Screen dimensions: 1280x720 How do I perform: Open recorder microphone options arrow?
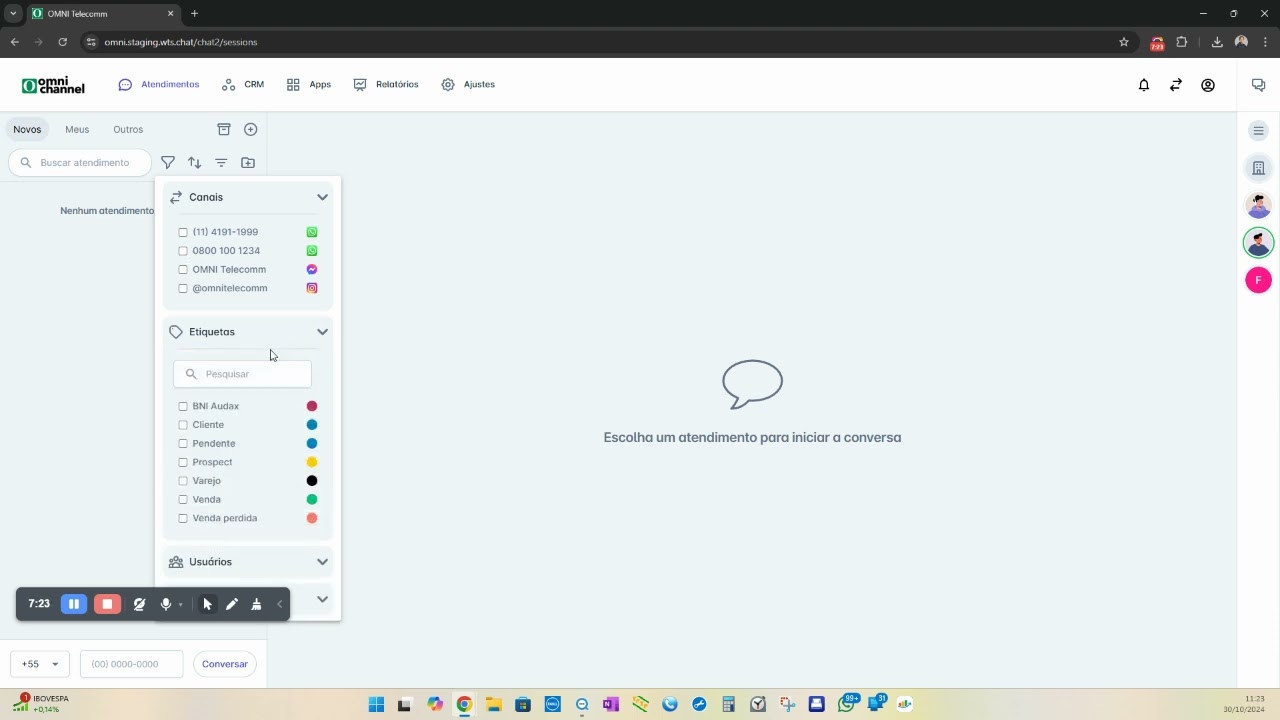click(180, 604)
